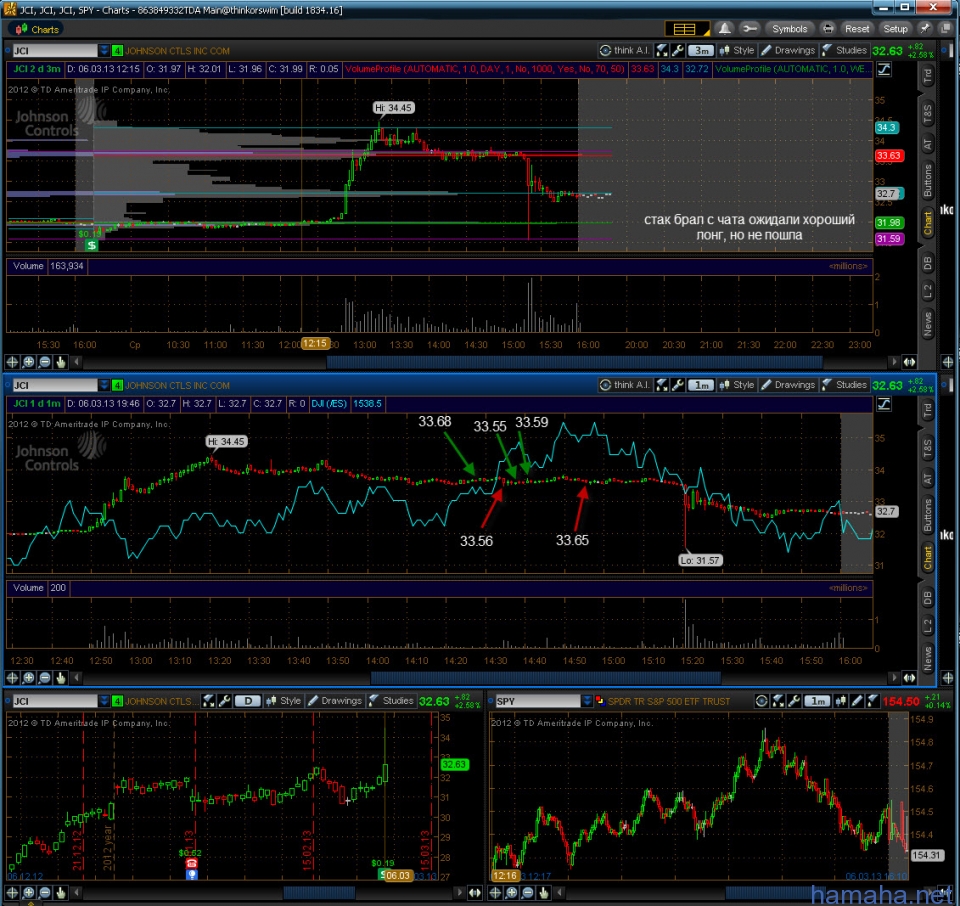Click the top chart horizontal scrollbar thumb
The image size is (960, 906).
click(575, 362)
